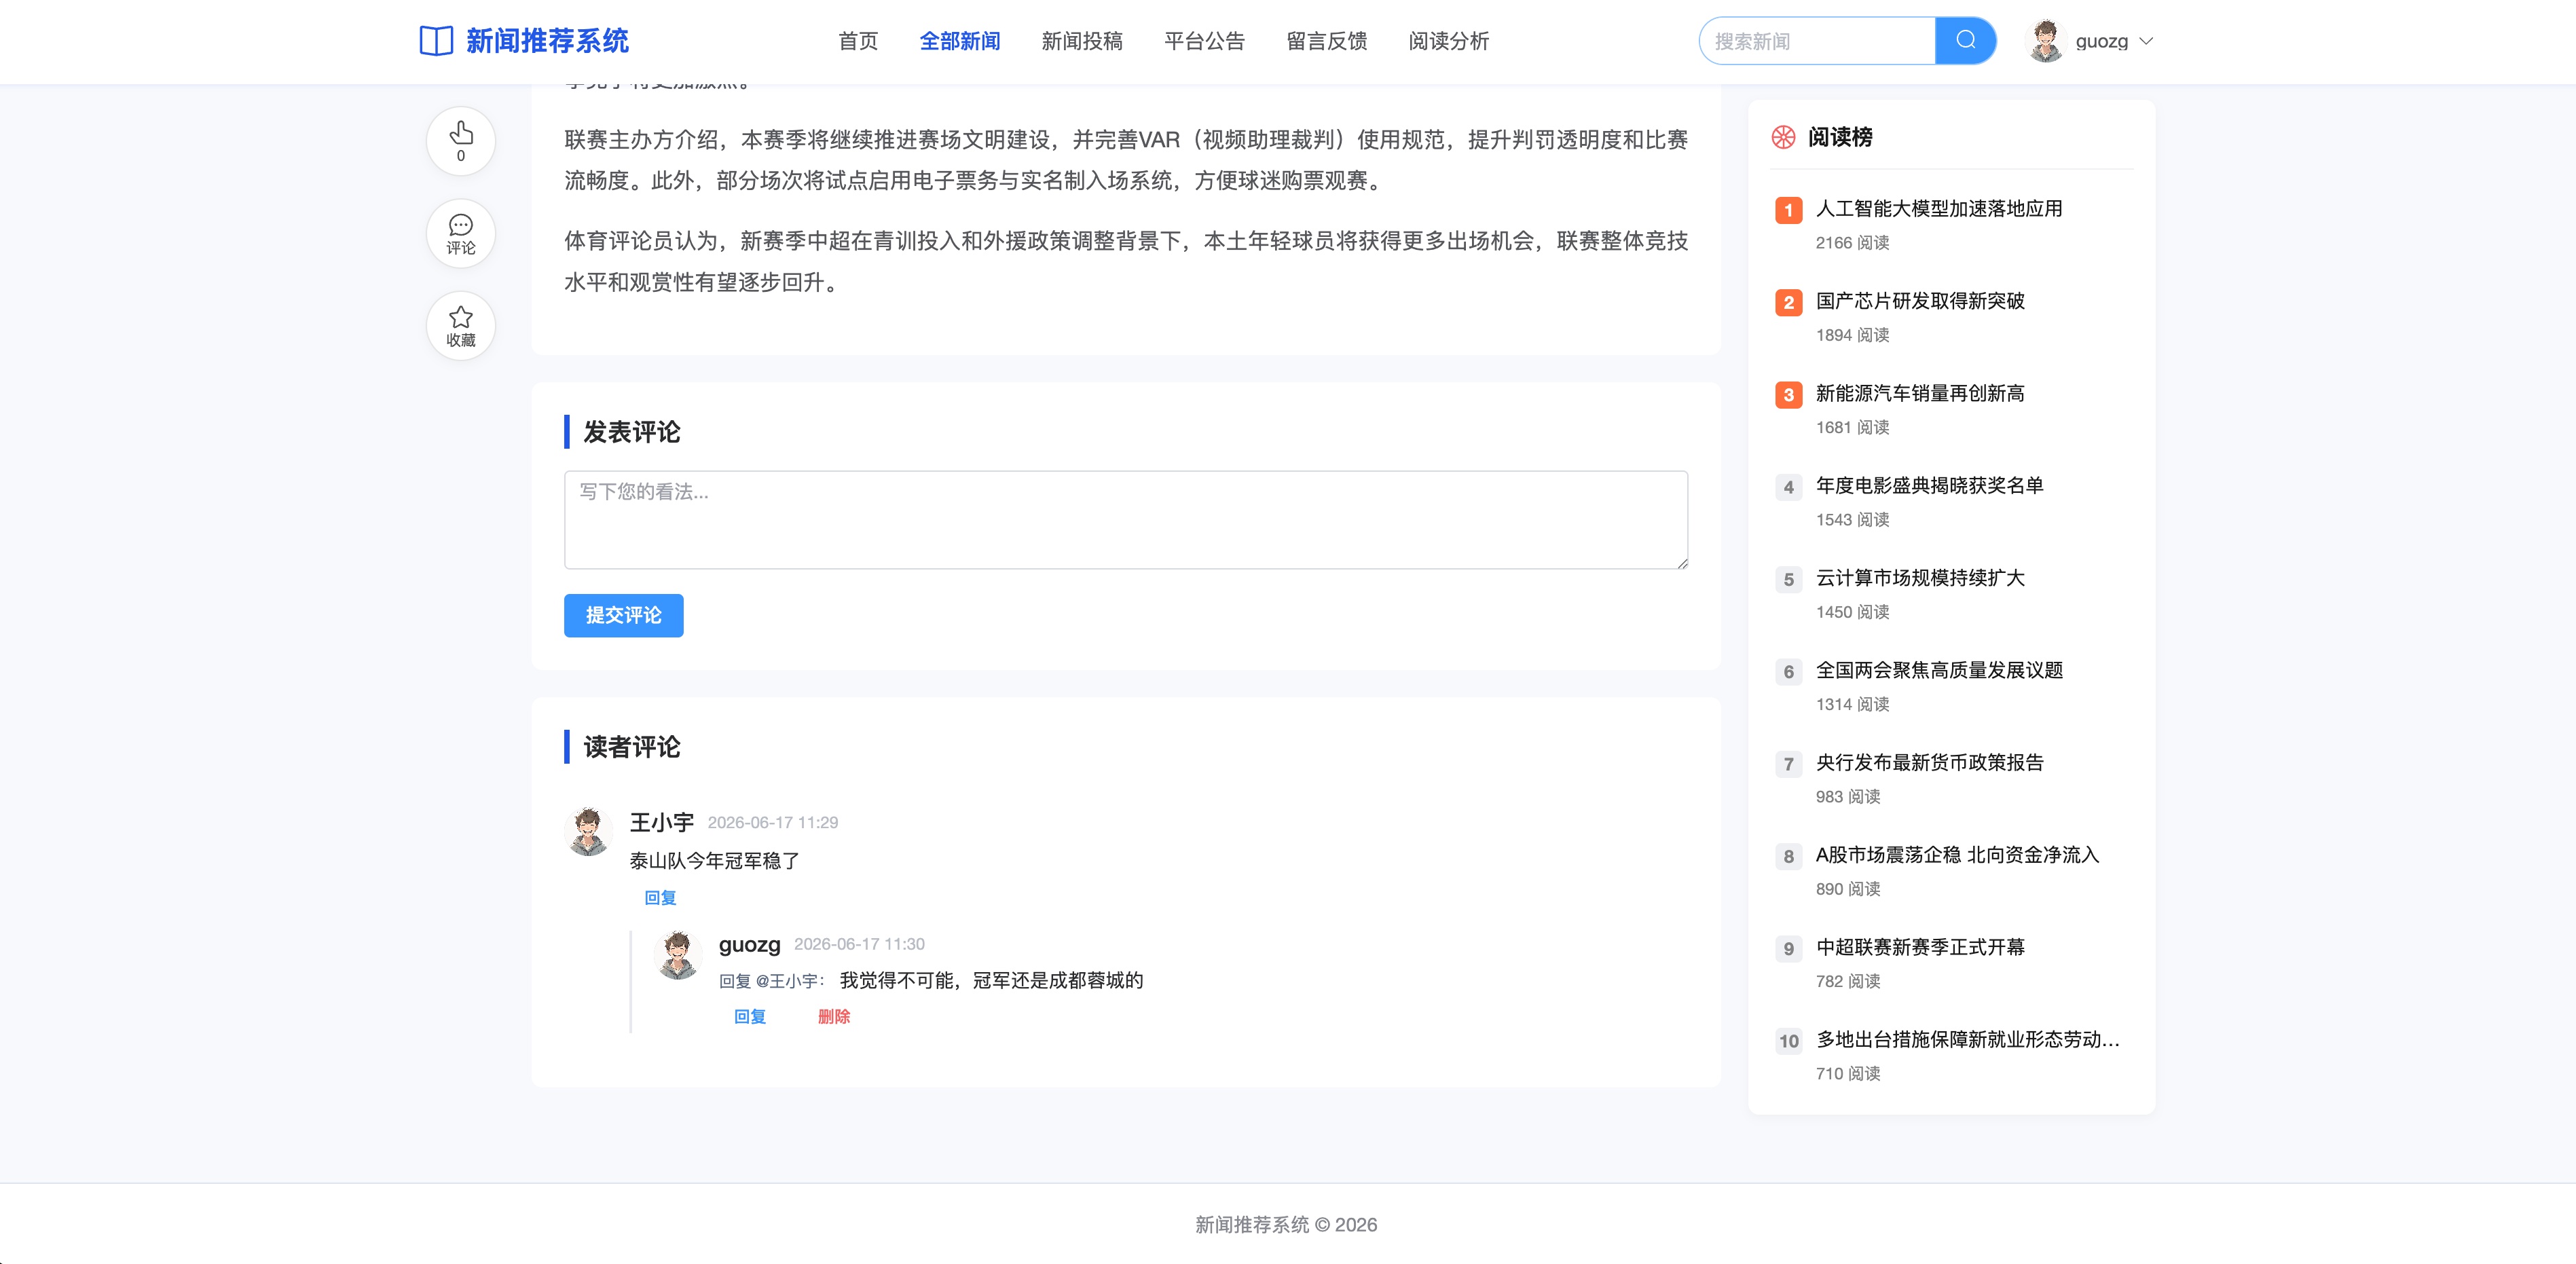Image resolution: width=2576 pixels, height=1264 pixels.
Task: Click comment text 泰山队今年冠军稳了
Action: pyautogui.click(x=714, y=861)
